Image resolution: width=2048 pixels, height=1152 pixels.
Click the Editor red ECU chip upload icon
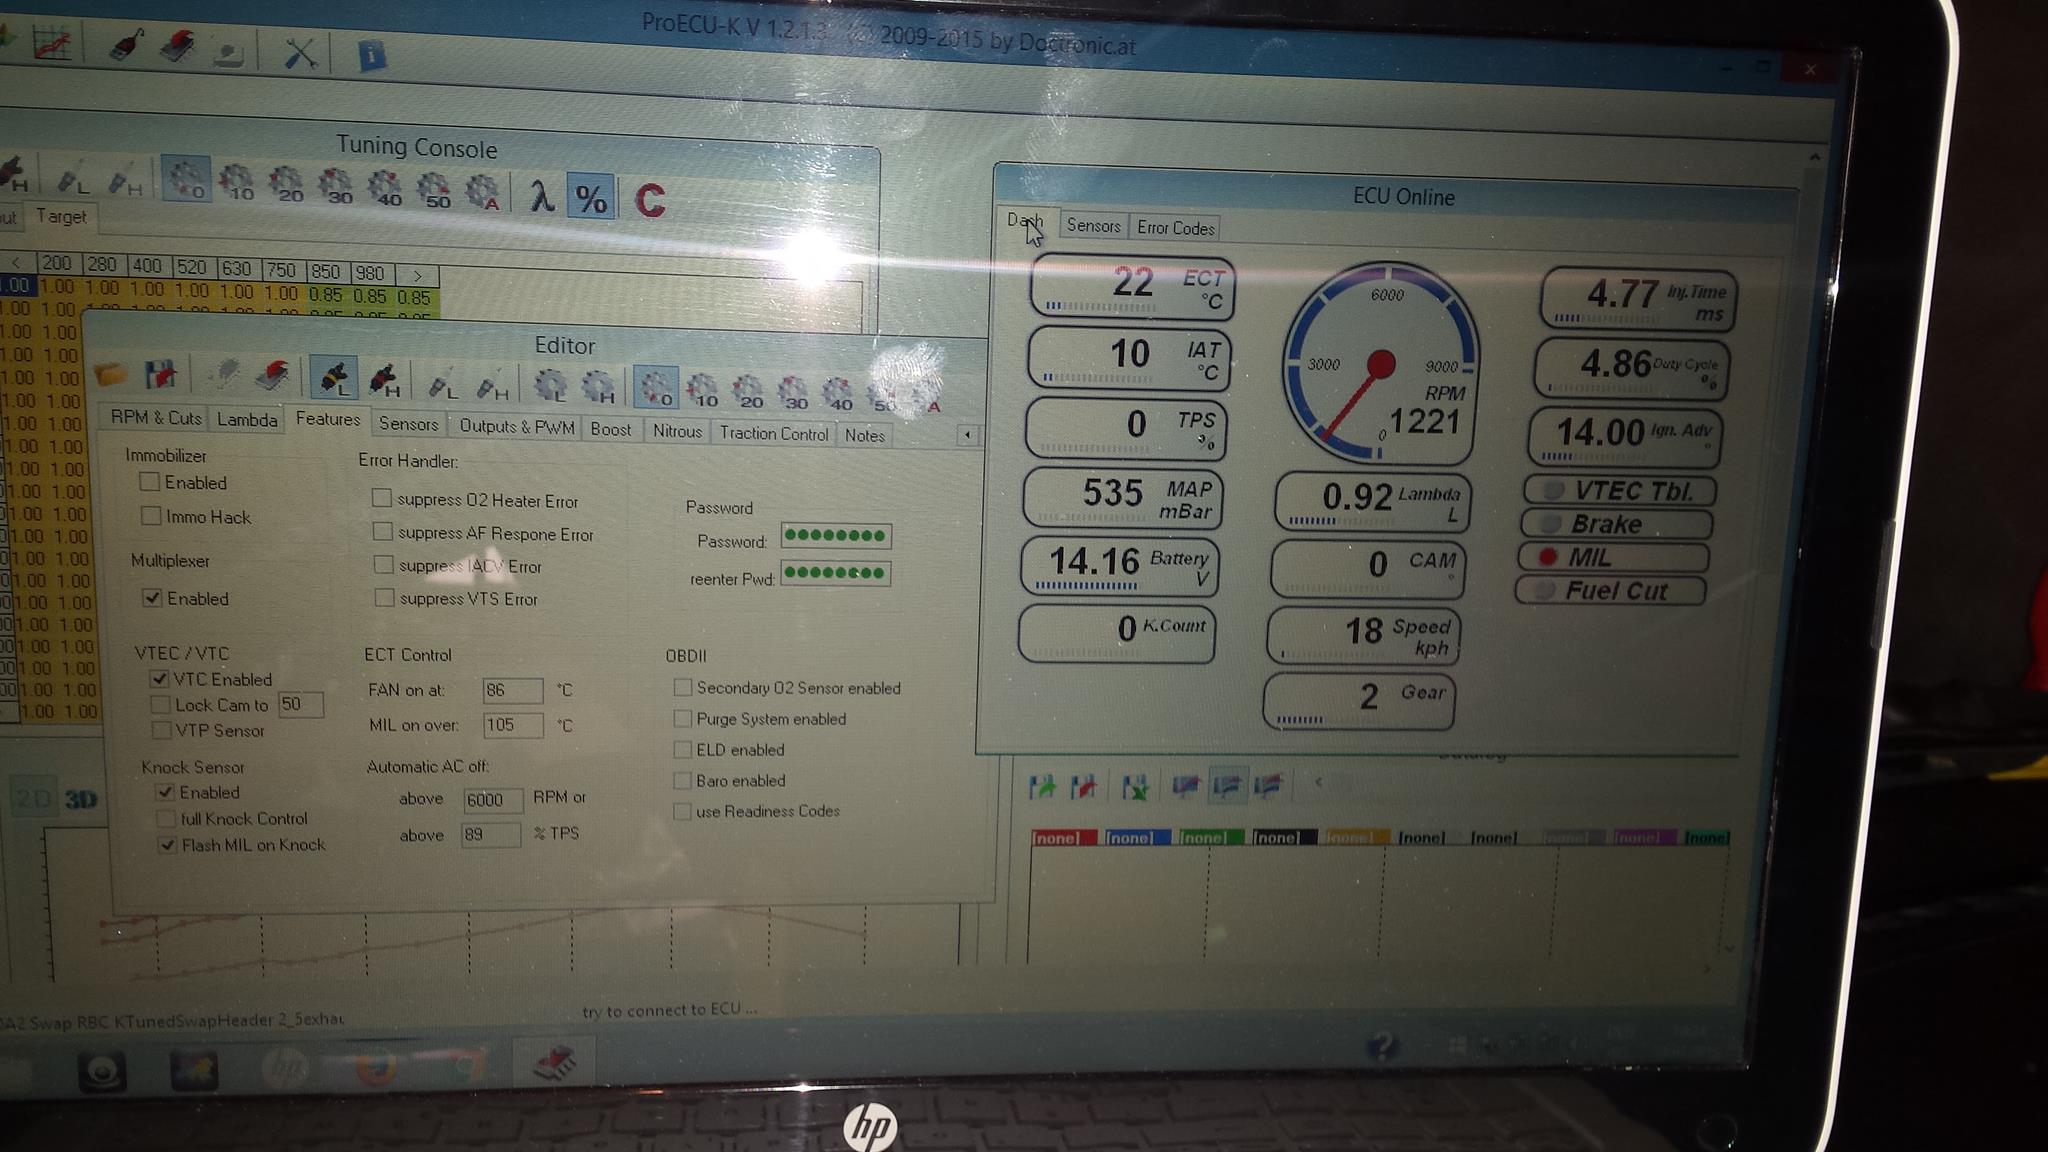coord(272,376)
